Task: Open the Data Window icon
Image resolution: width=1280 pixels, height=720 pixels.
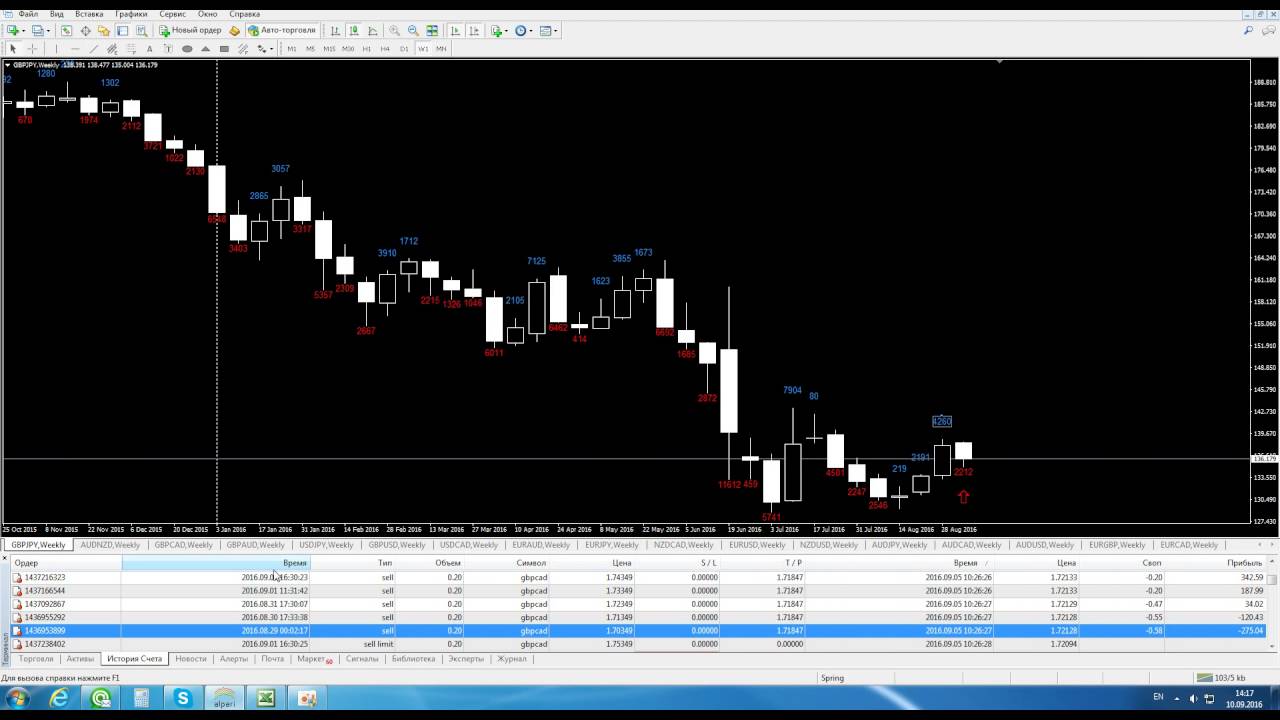Action: 85,30
